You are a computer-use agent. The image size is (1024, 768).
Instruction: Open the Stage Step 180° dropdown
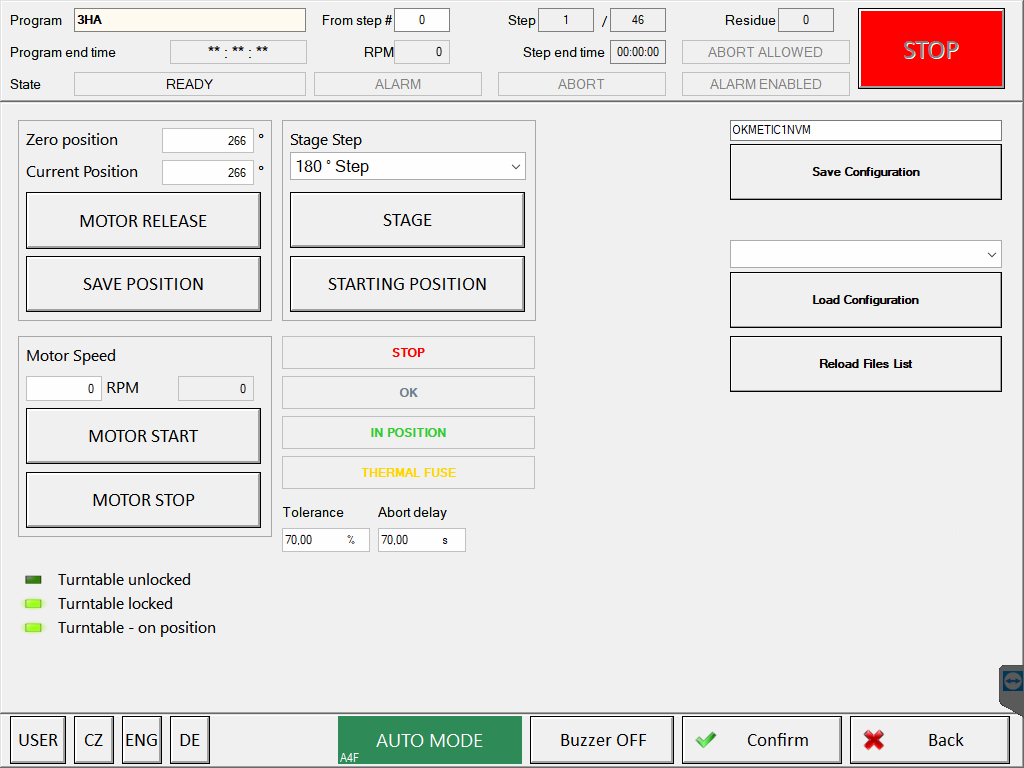coord(407,167)
